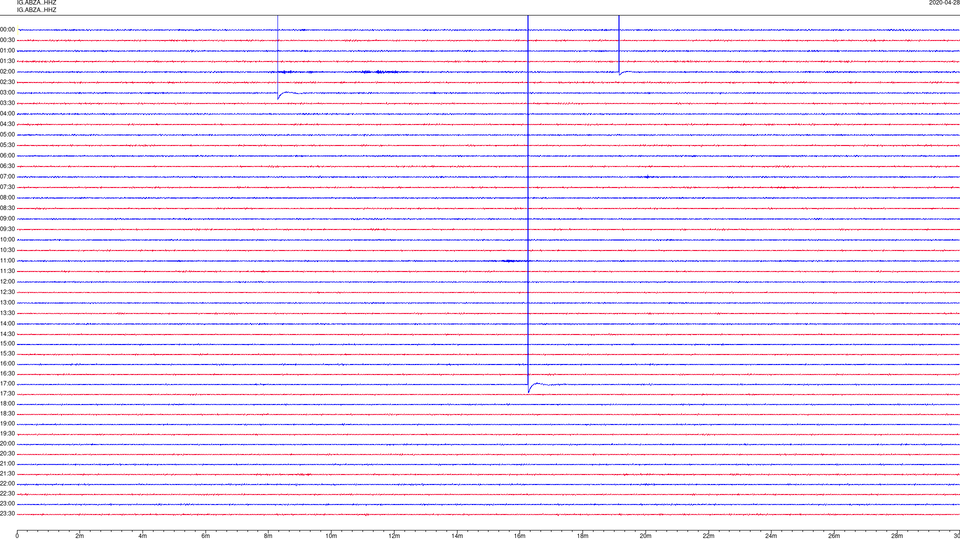
Task: Click the 16m axis tick label
Action: click(520, 536)
